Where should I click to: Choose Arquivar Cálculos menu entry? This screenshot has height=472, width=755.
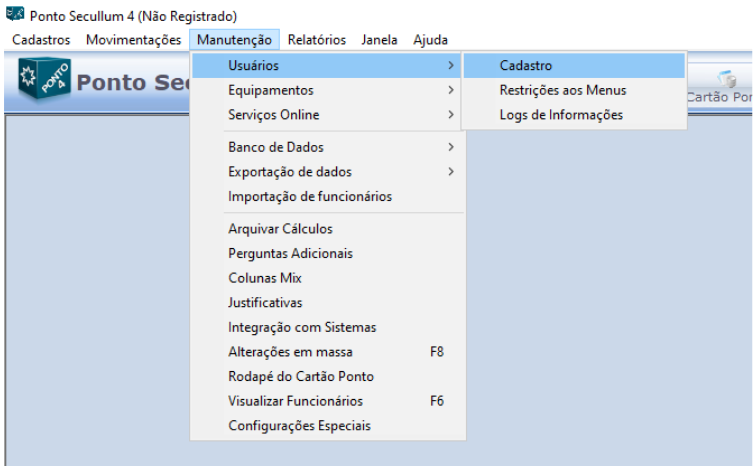pyautogui.click(x=280, y=229)
